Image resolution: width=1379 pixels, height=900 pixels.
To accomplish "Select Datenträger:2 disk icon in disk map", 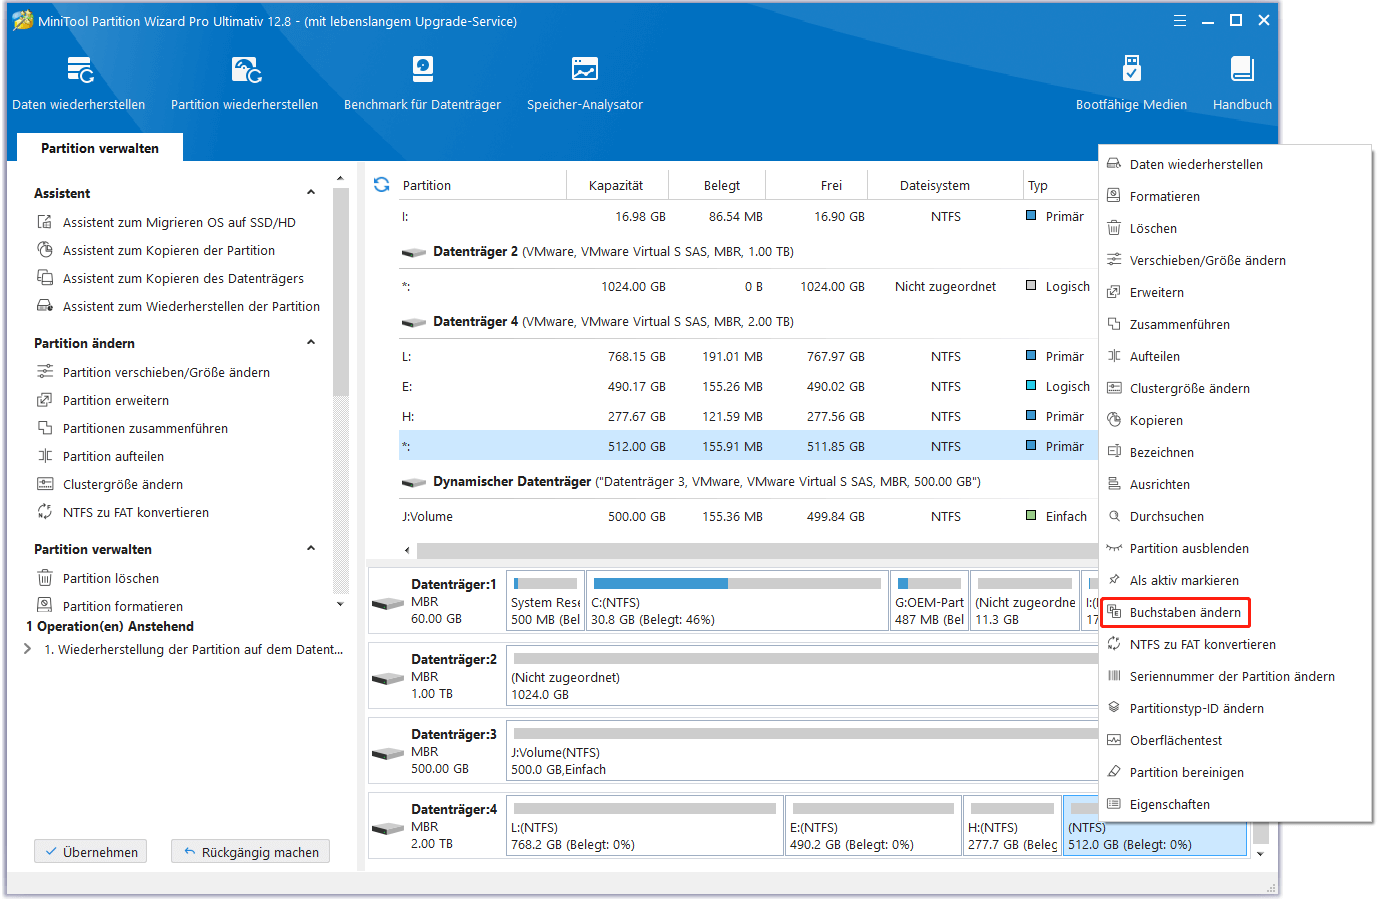I will (x=388, y=678).
